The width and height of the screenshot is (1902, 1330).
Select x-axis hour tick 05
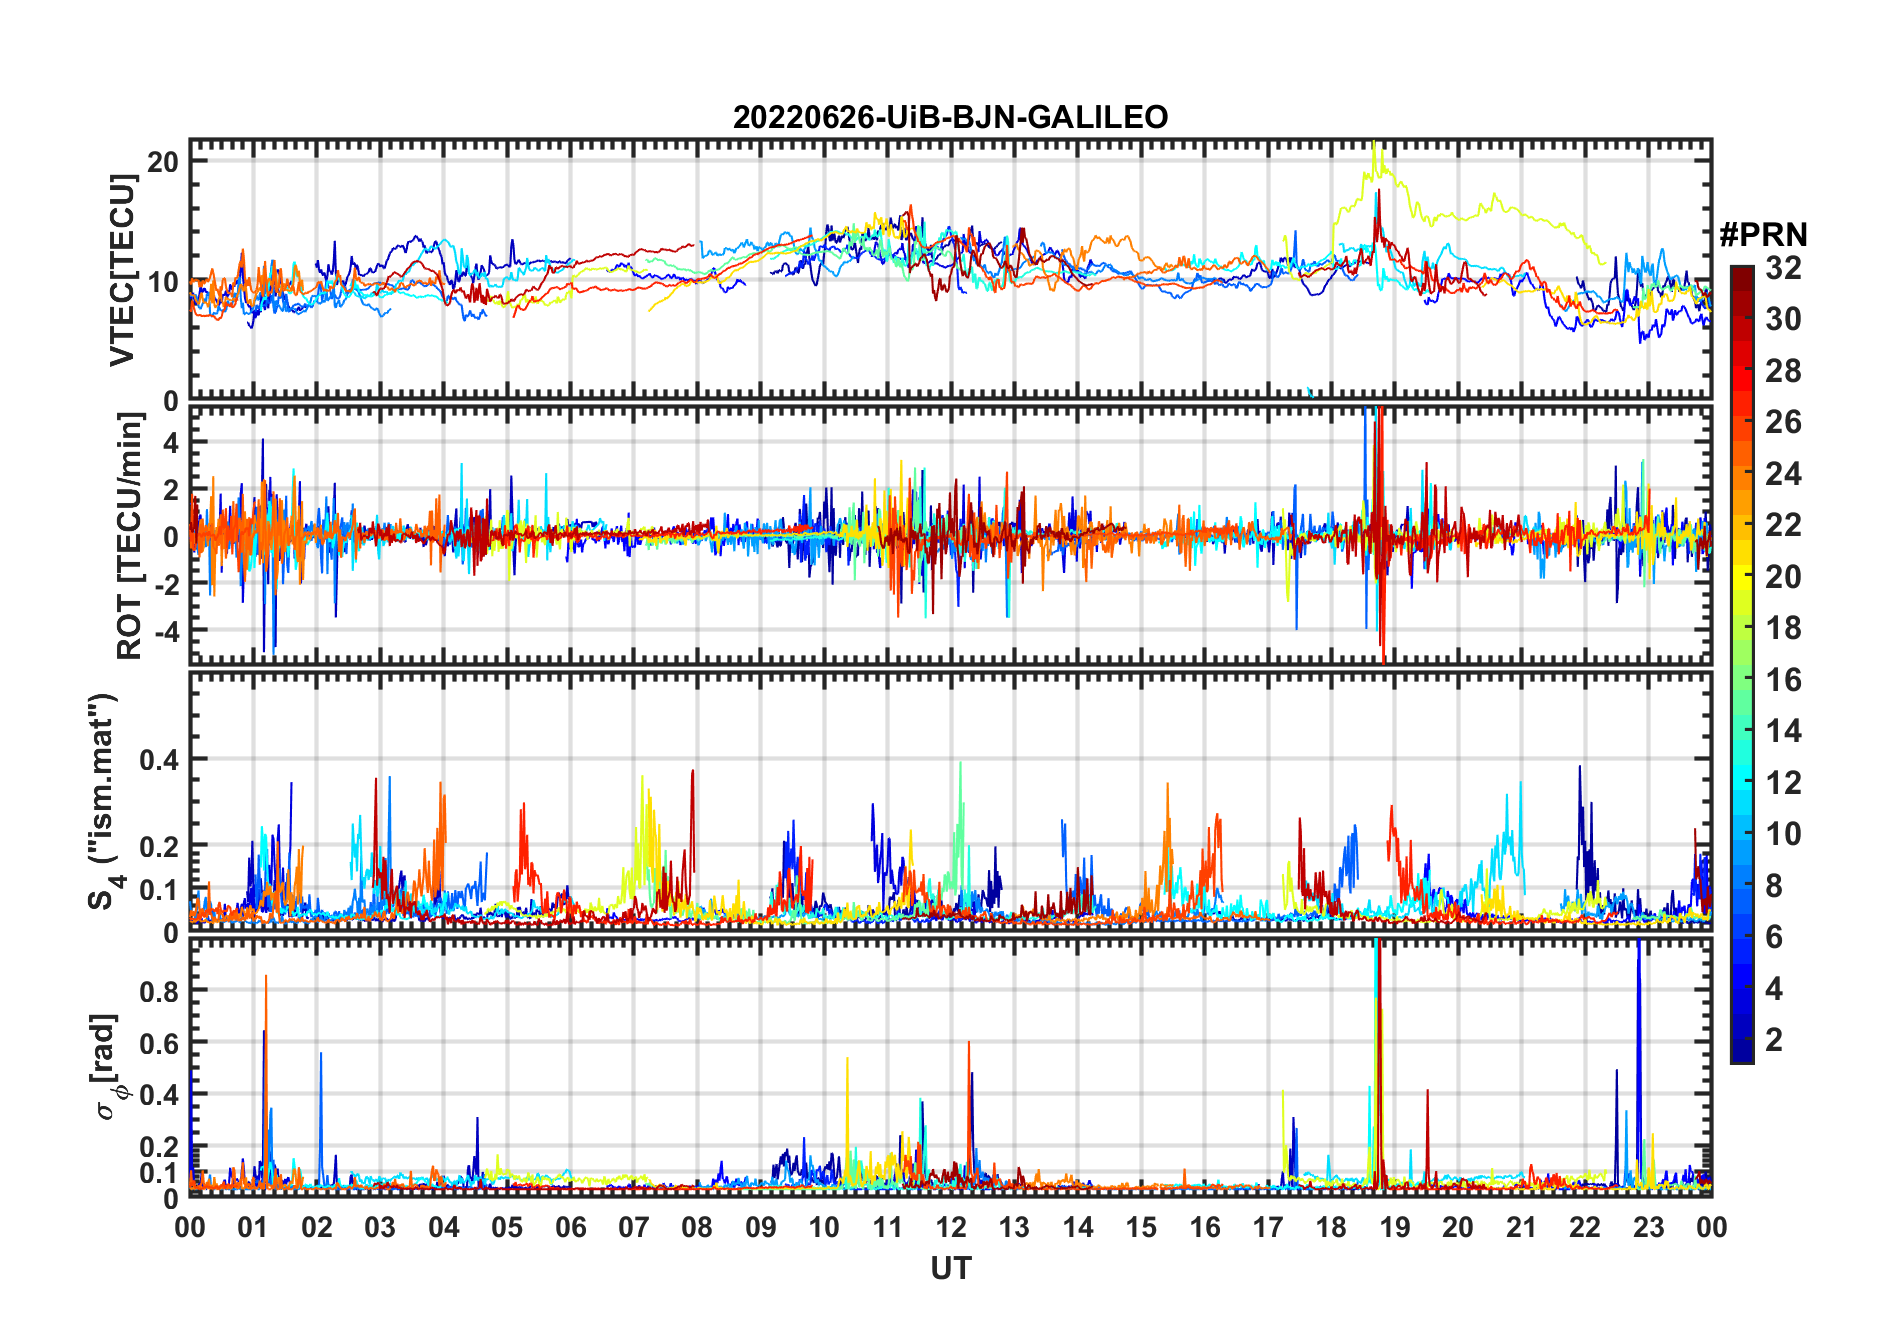coord(507,1227)
